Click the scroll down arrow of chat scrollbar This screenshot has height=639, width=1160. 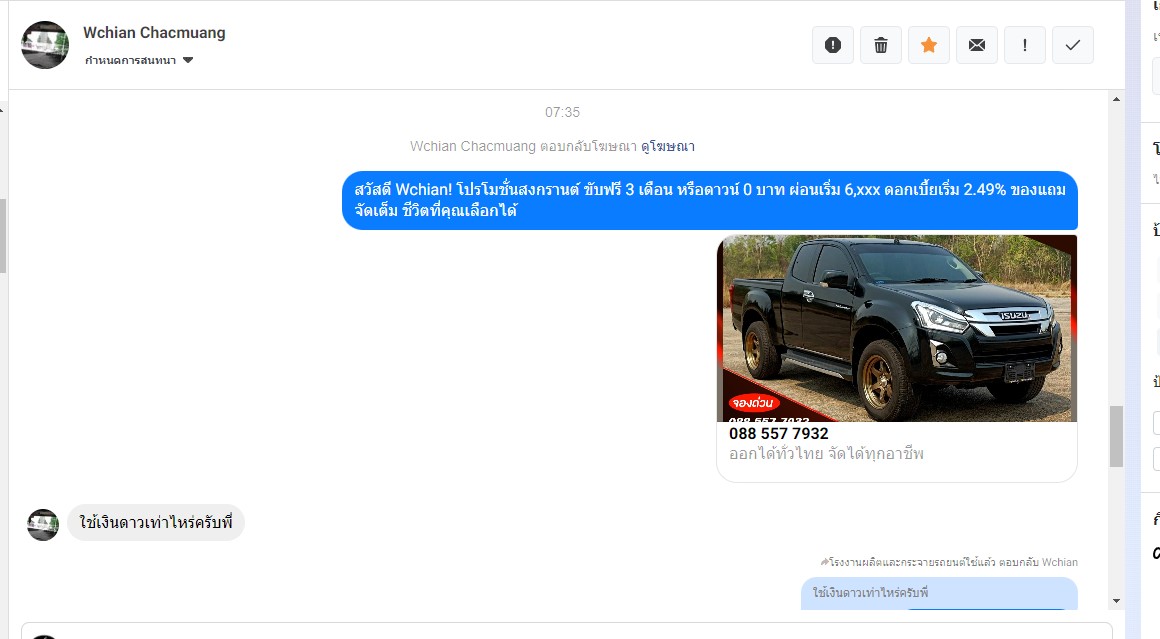coord(1116,601)
